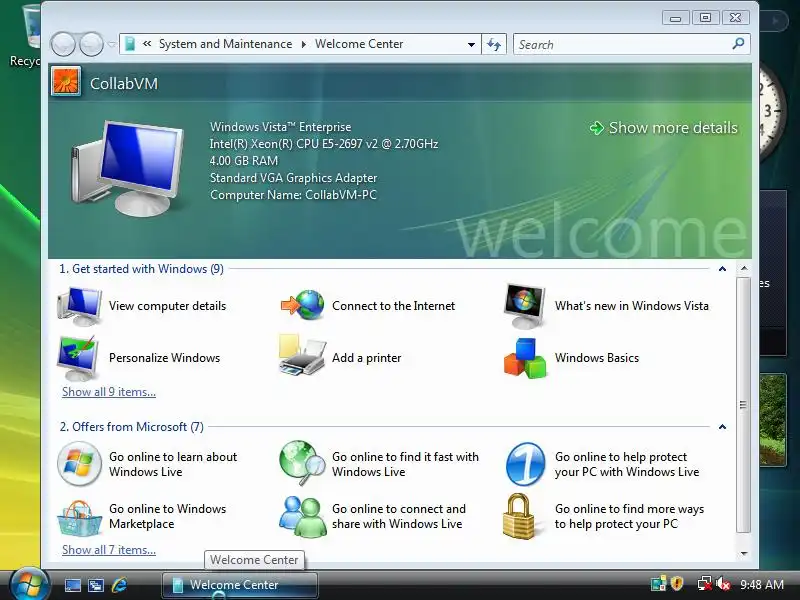Viewport: 800px width, 600px height.
Task: Click Show more details link
Action: click(664, 128)
